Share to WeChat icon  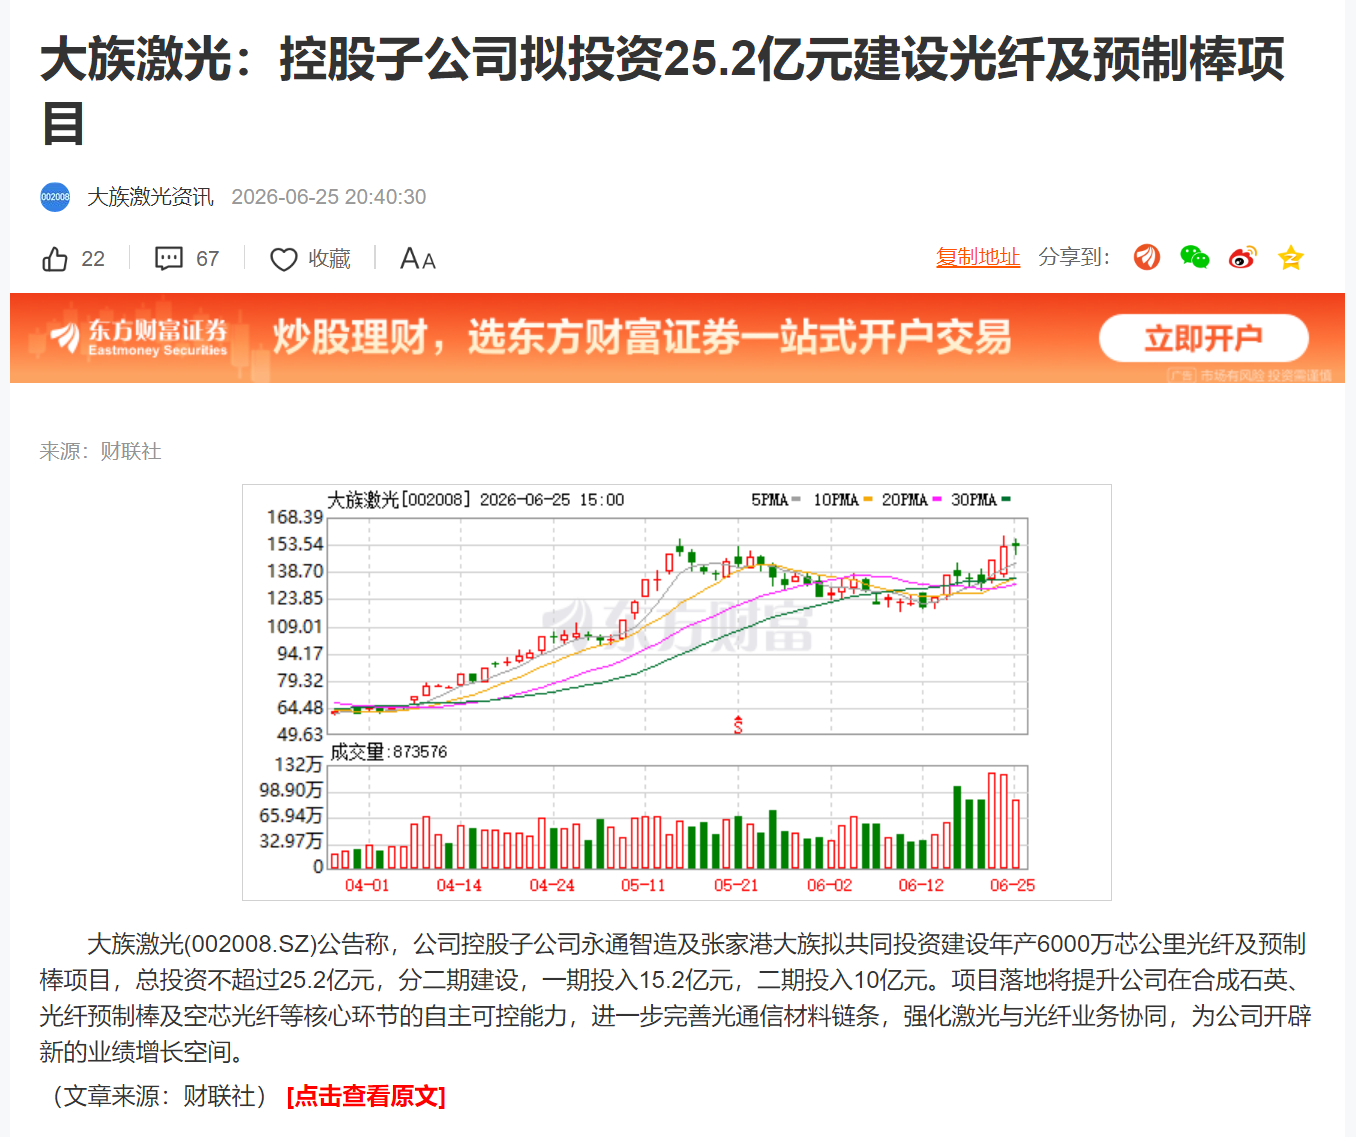(x=1195, y=257)
